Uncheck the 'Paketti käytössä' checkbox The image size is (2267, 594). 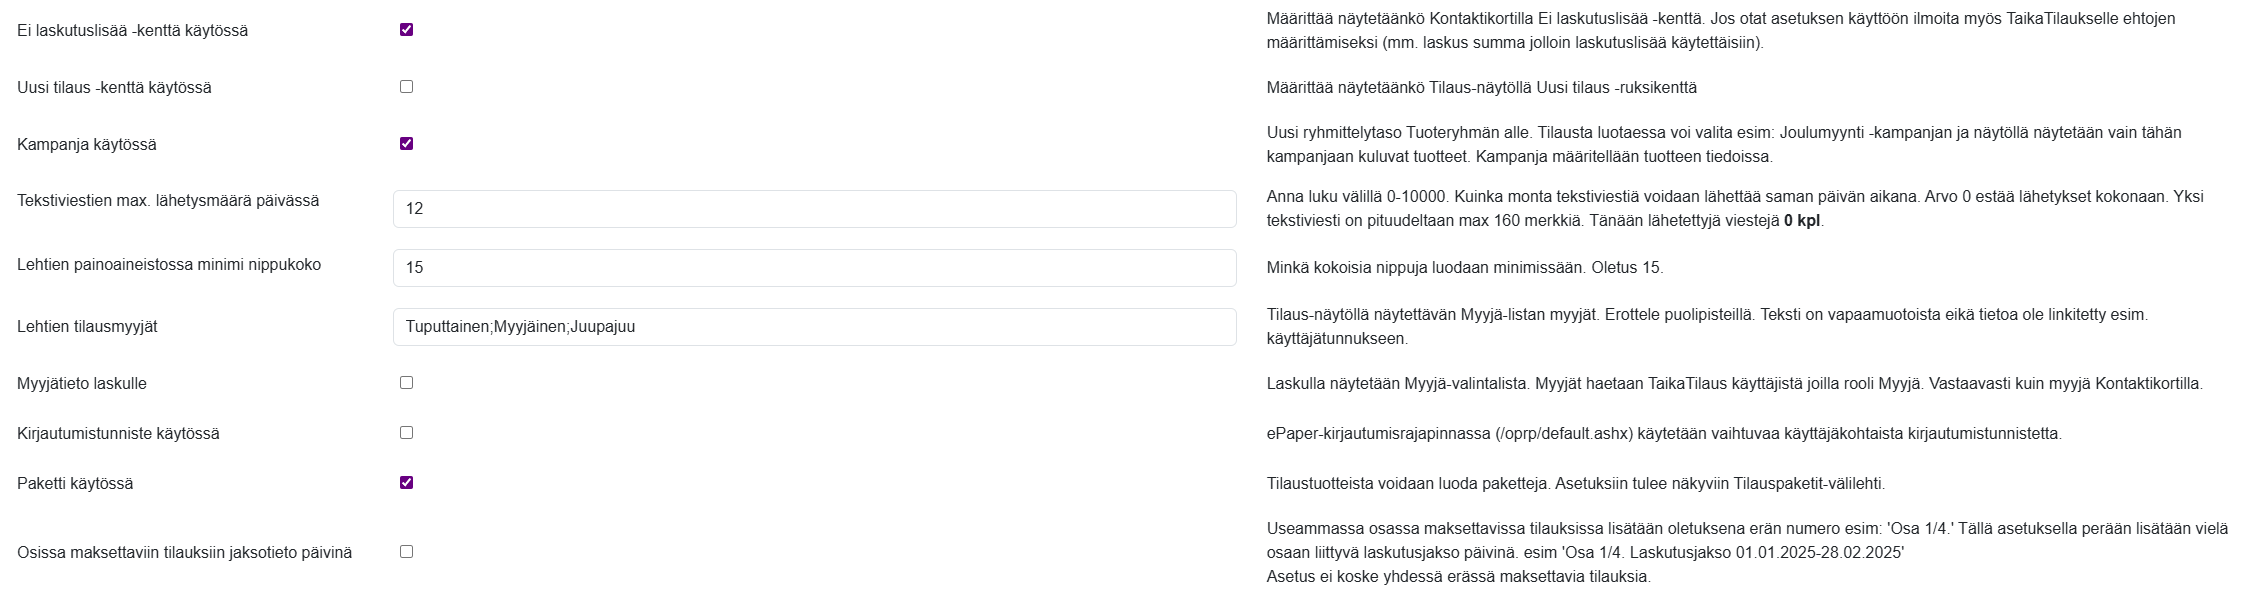406,483
